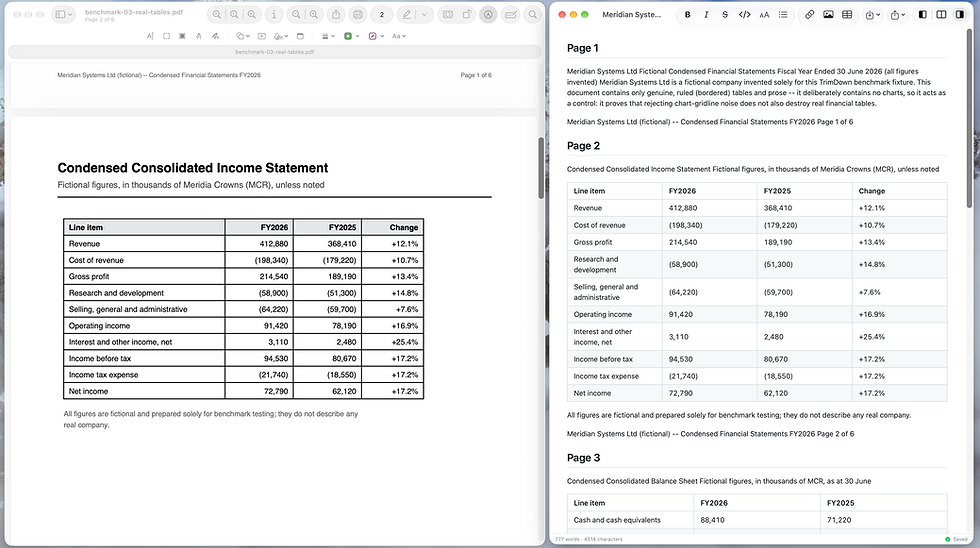This screenshot has height=548, width=980.
Task: Click the markdown editor's vertical scrollbar
Action: coord(969,119)
